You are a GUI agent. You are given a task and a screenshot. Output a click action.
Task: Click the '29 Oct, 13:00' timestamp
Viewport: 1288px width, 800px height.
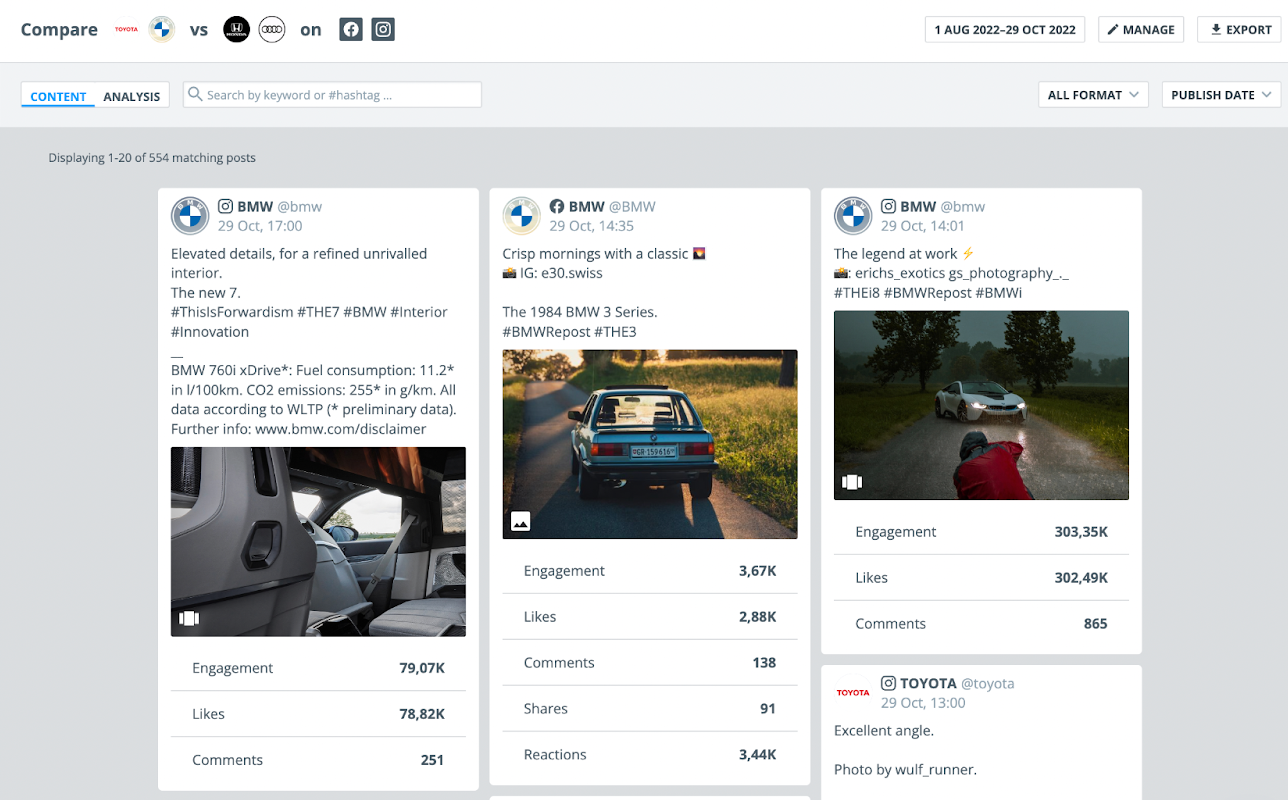(x=923, y=703)
